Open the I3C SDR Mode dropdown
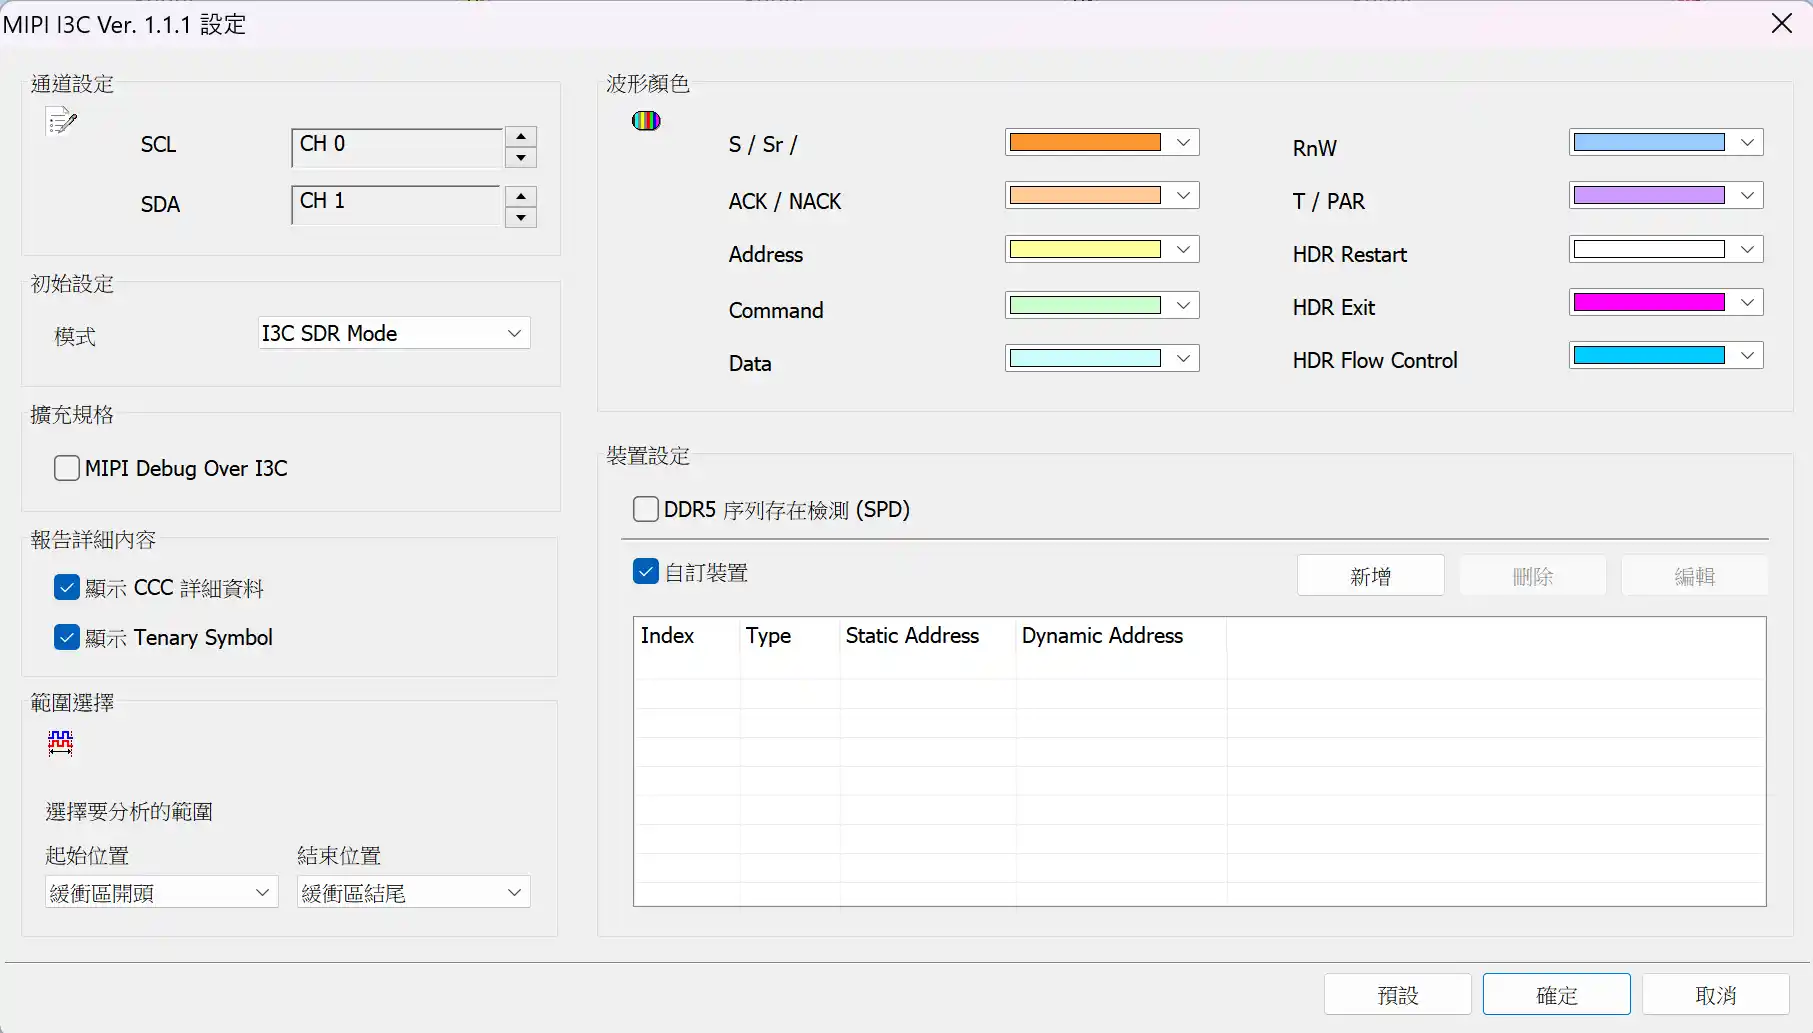 pyautogui.click(x=394, y=333)
